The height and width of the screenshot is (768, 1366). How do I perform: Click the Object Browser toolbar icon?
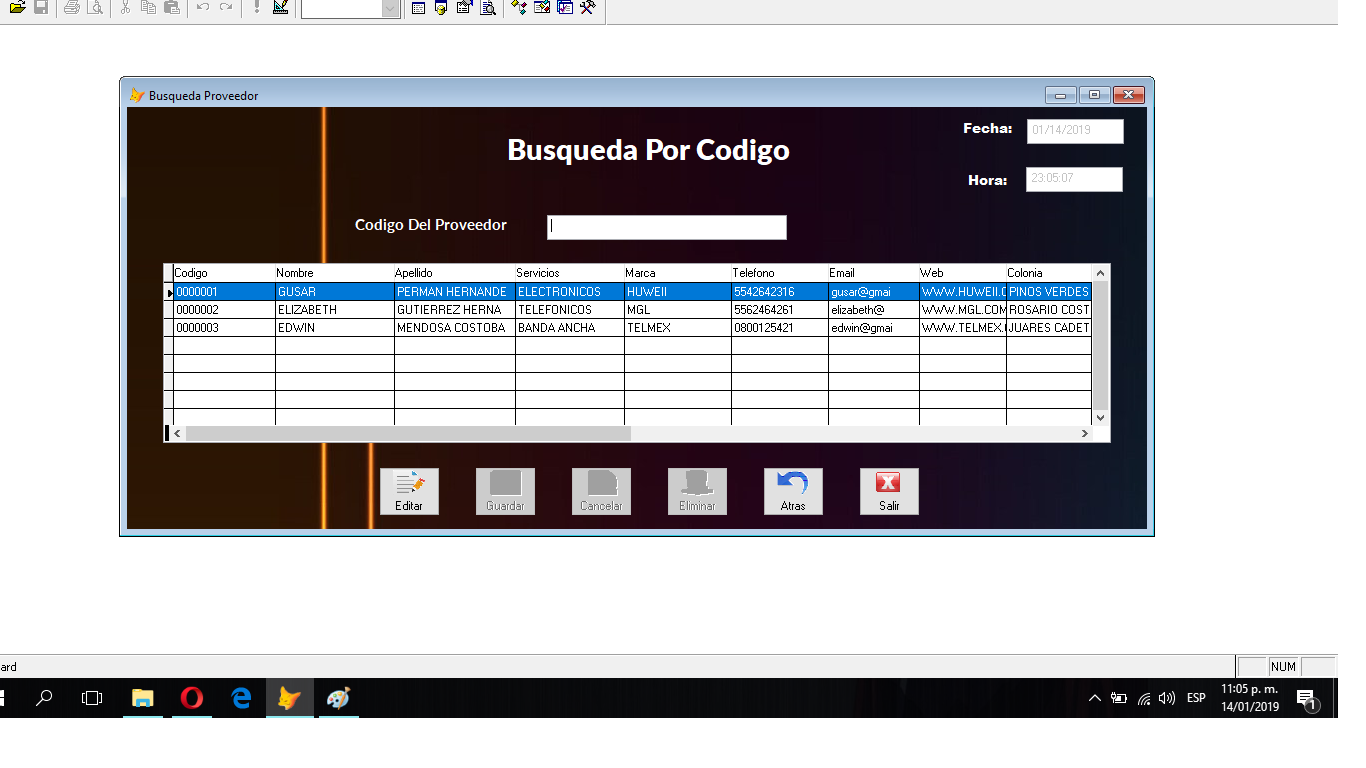(x=542, y=7)
